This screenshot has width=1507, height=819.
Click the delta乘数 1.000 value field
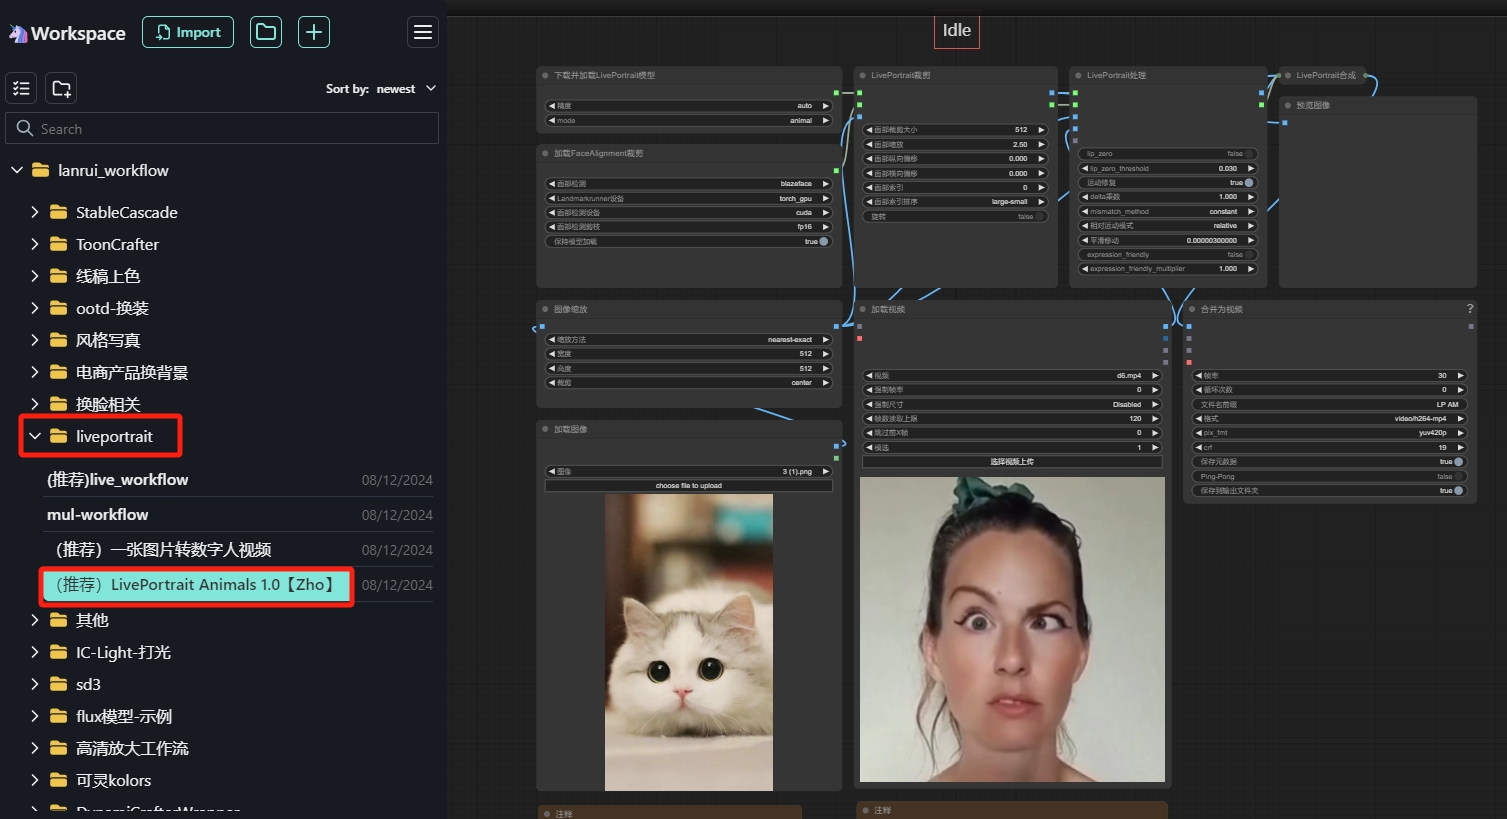coord(1167,197)
